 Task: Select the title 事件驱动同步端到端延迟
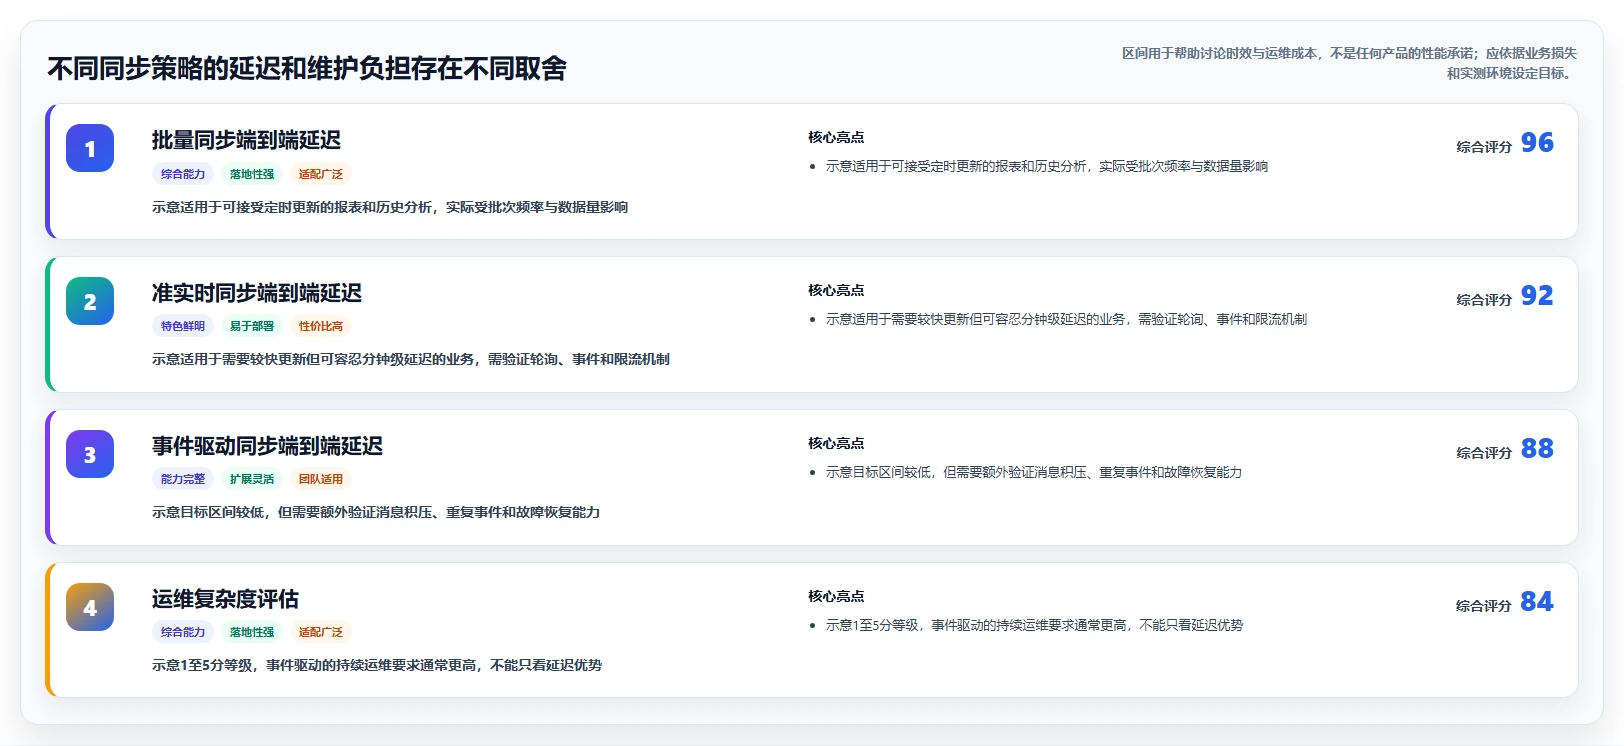point(267,446)
